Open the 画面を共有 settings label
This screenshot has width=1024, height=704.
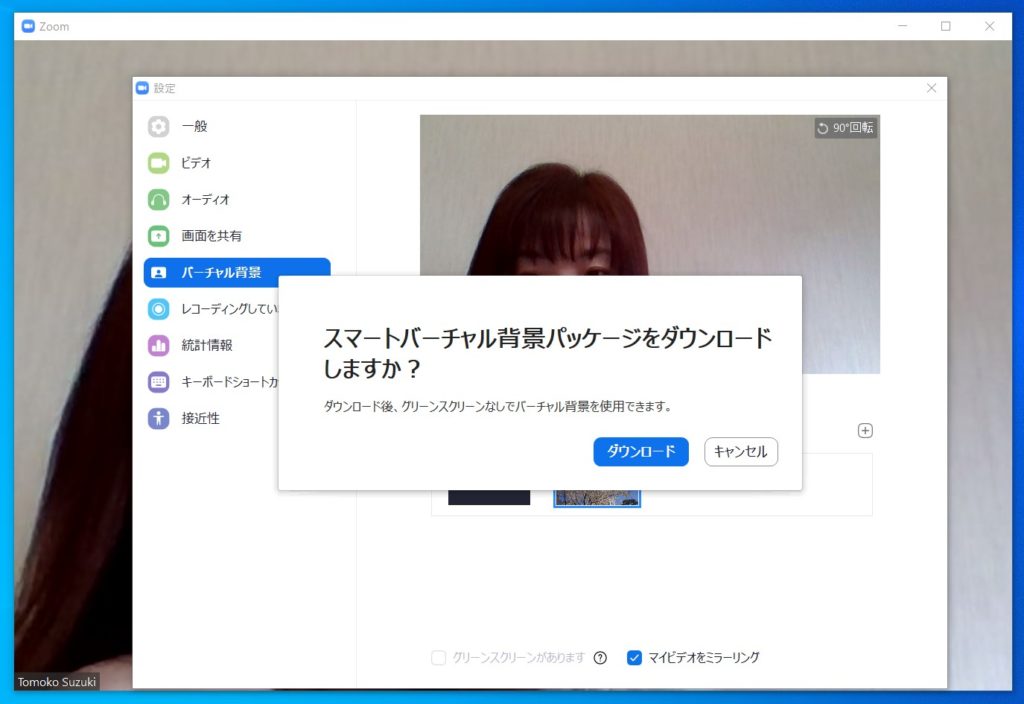tap(212, 236)
